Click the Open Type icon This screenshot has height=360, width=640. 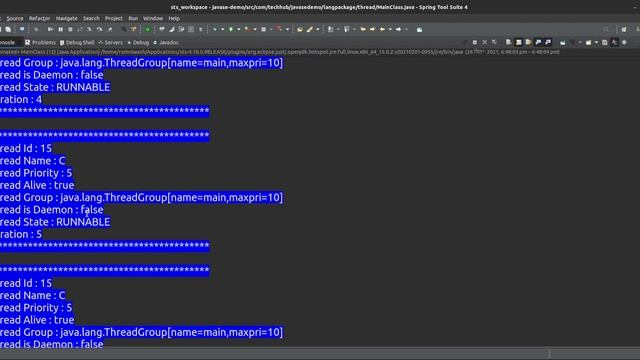coord(300,29)
